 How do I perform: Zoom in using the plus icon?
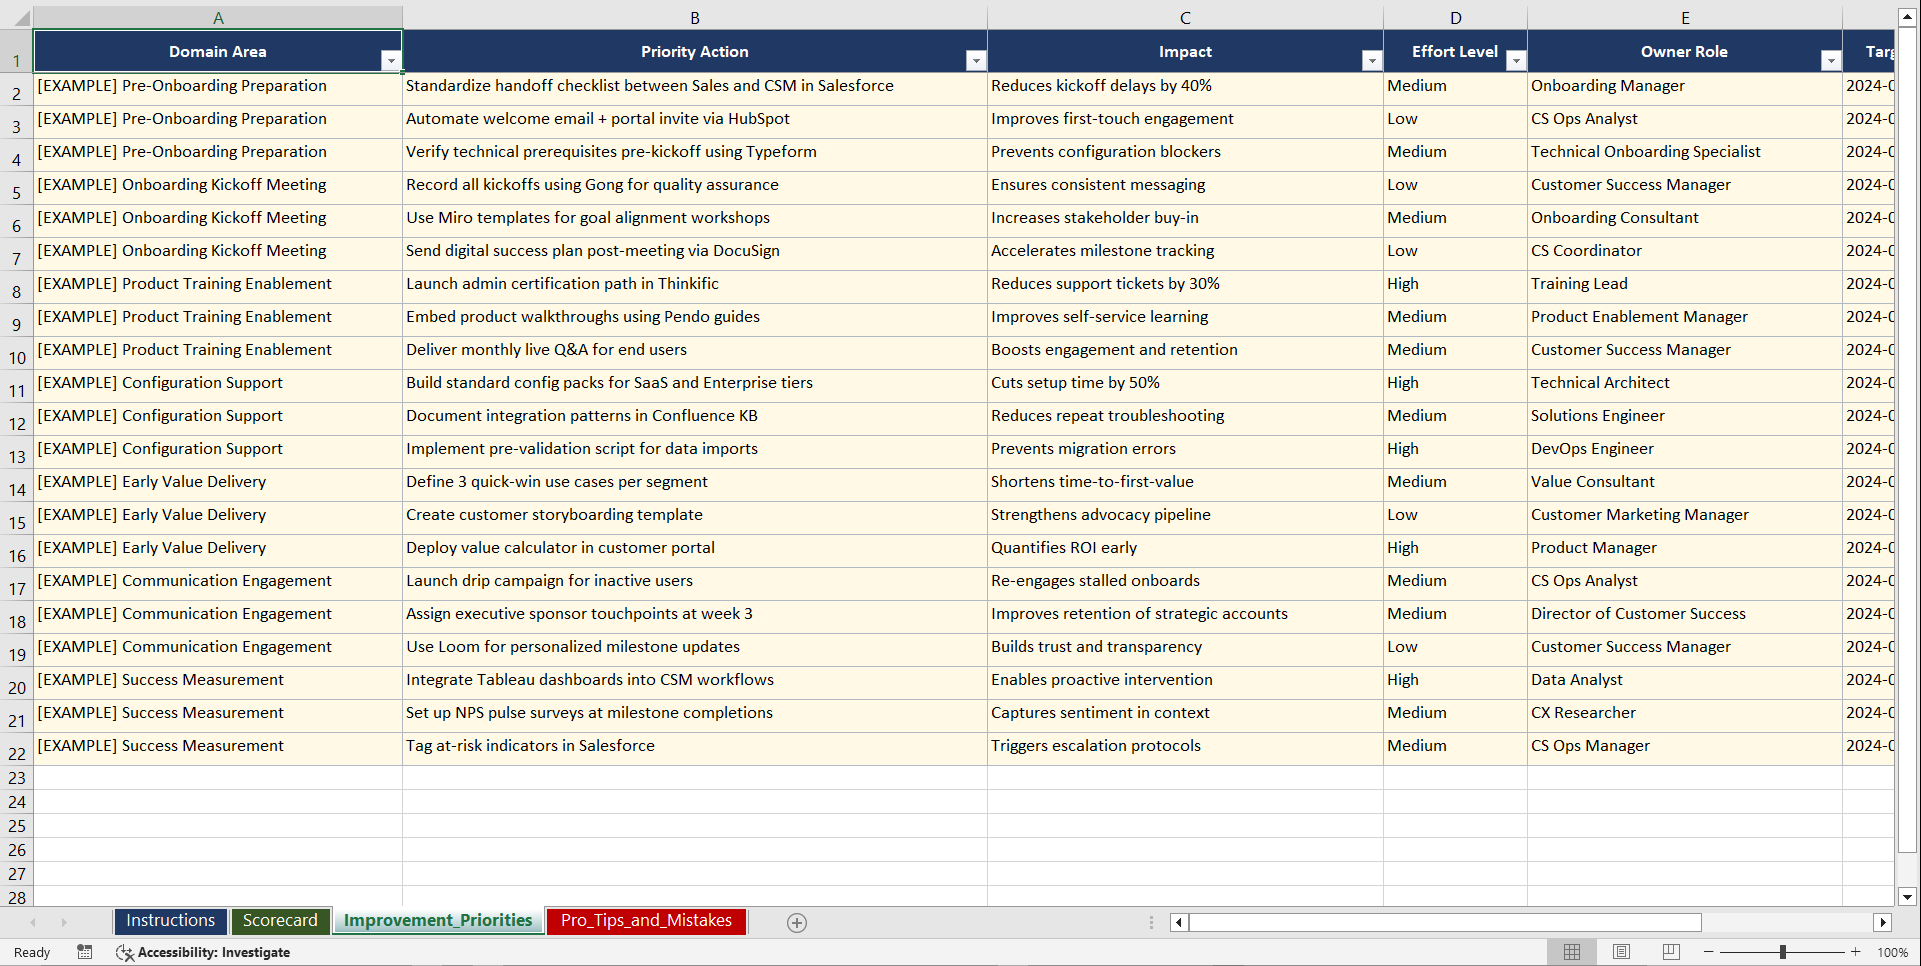click(1856, 952)
